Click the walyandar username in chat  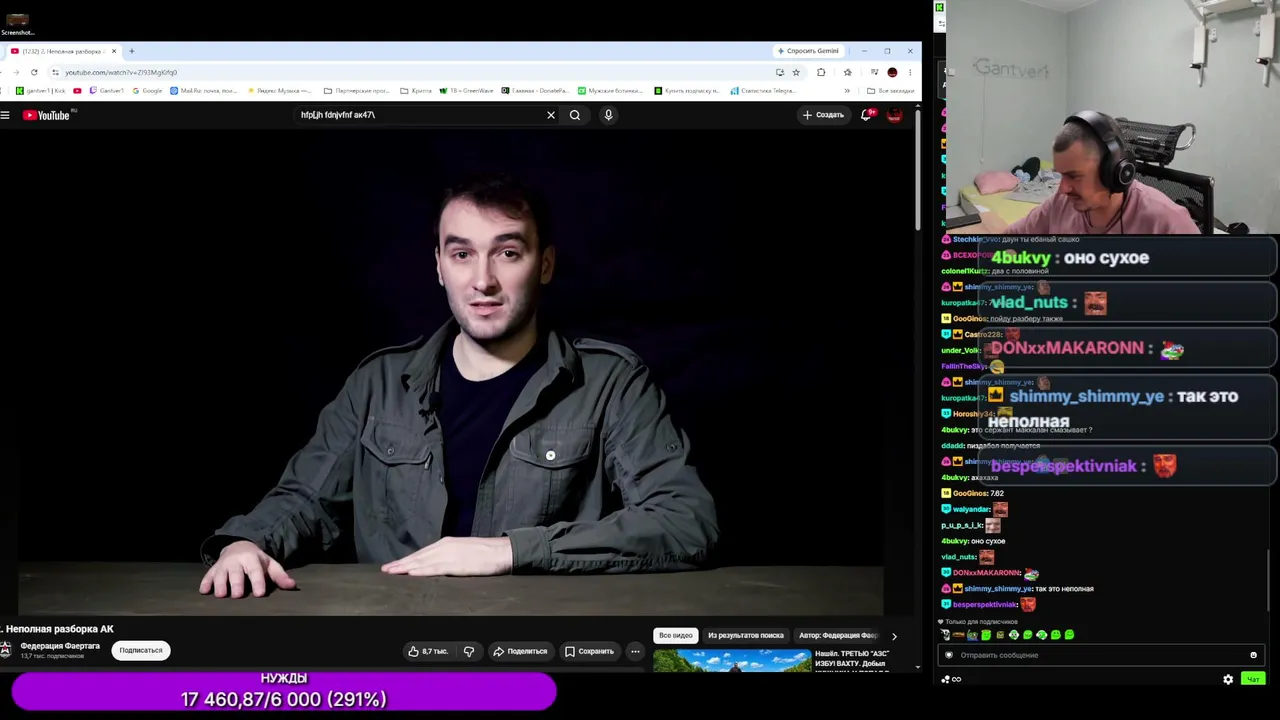[971, 509]
